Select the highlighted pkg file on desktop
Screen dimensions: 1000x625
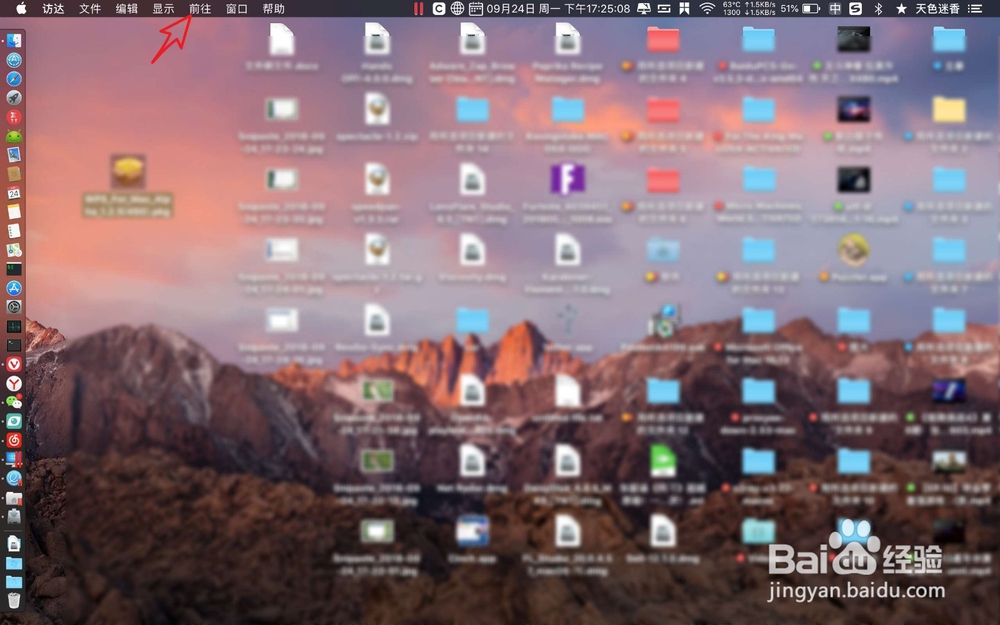tap(128, 185)
